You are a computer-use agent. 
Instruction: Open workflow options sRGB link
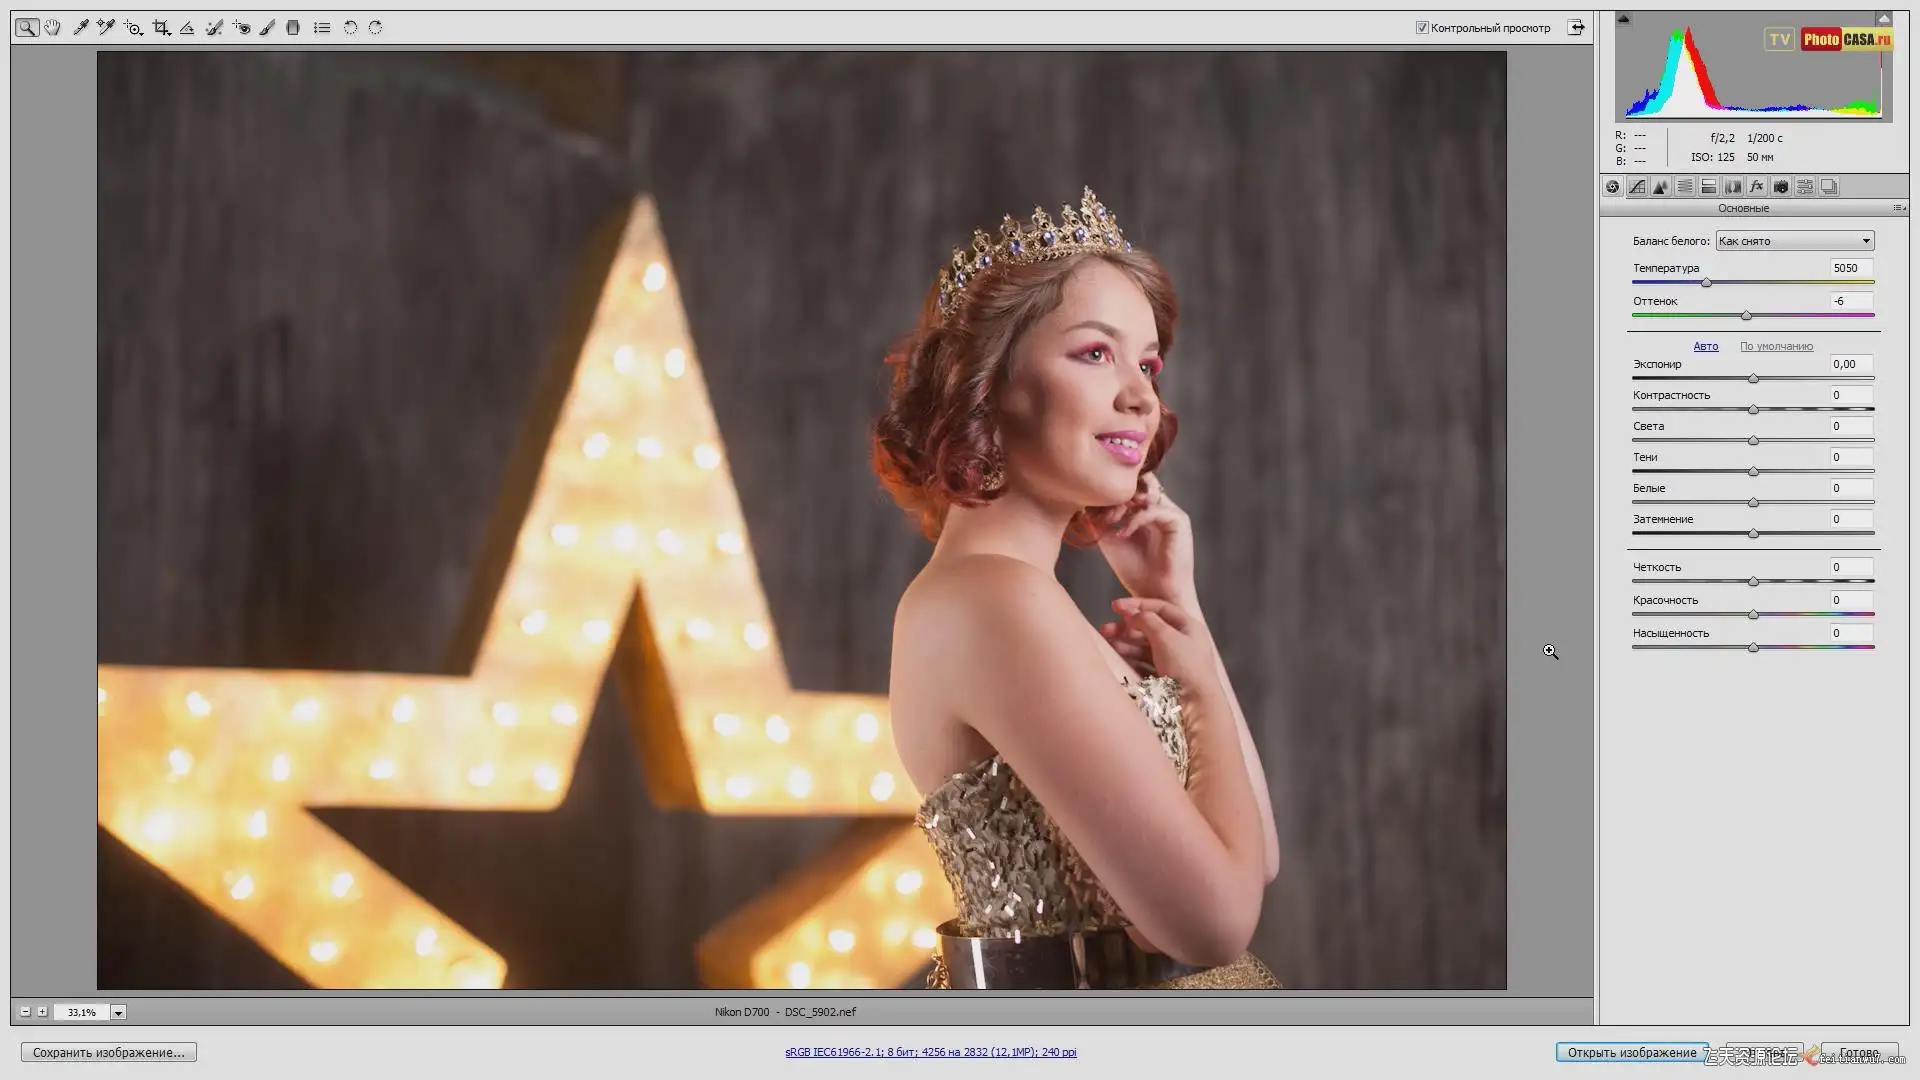click(x=930, y=1052)
